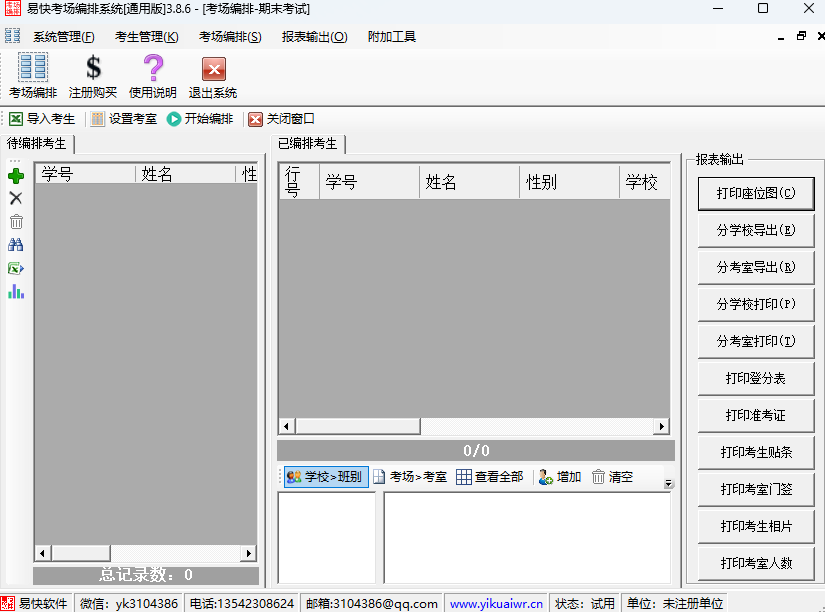
Task: Search students with binoculars icon
Action: pos(16,245)
